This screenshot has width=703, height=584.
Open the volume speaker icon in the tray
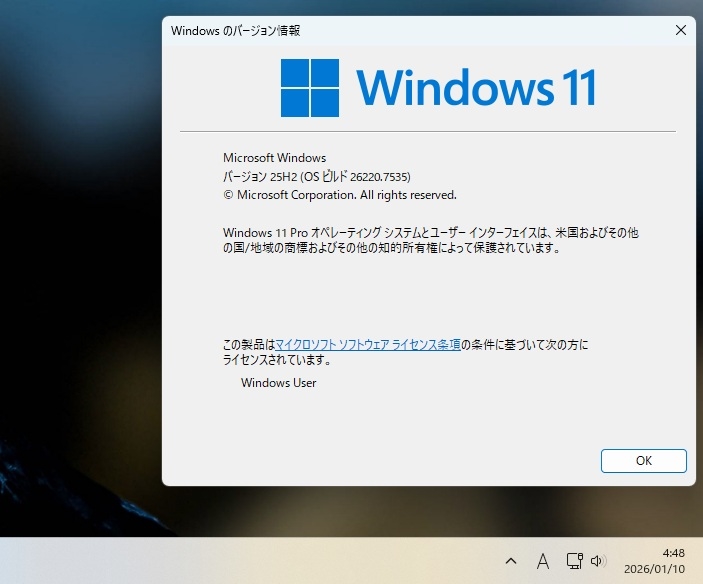click(598, 561)
